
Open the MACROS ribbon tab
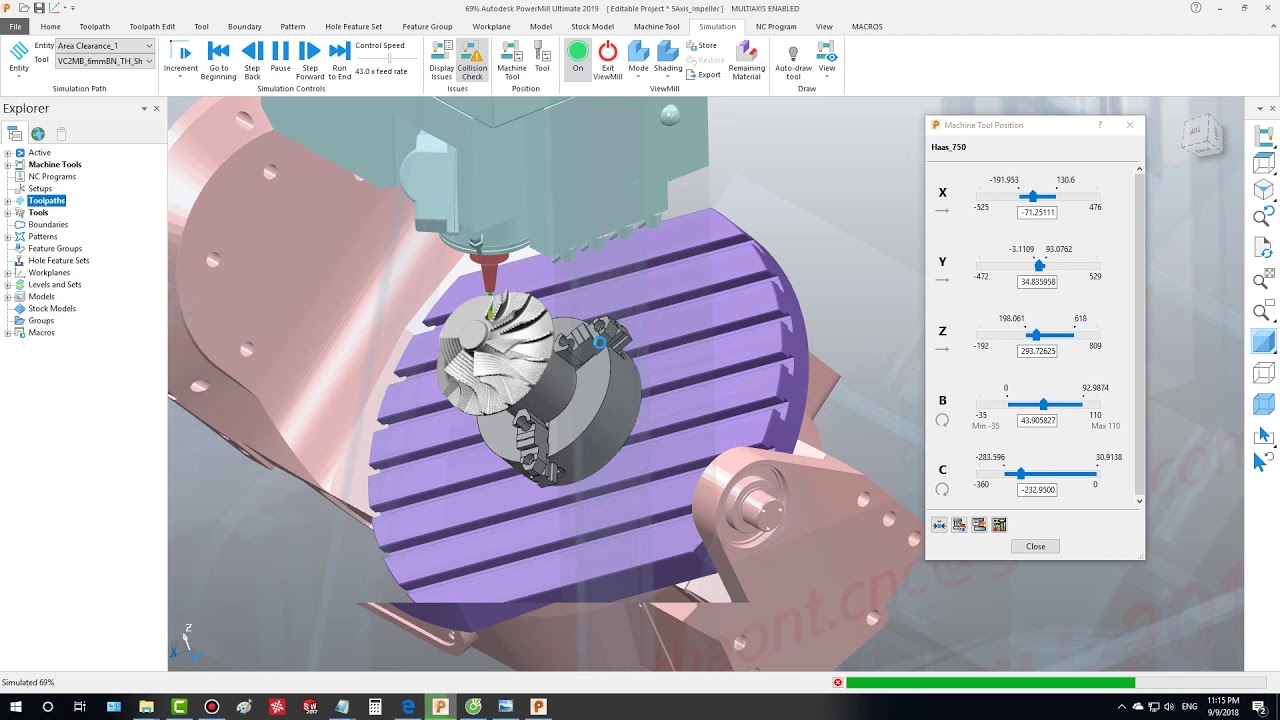(867, 27)
